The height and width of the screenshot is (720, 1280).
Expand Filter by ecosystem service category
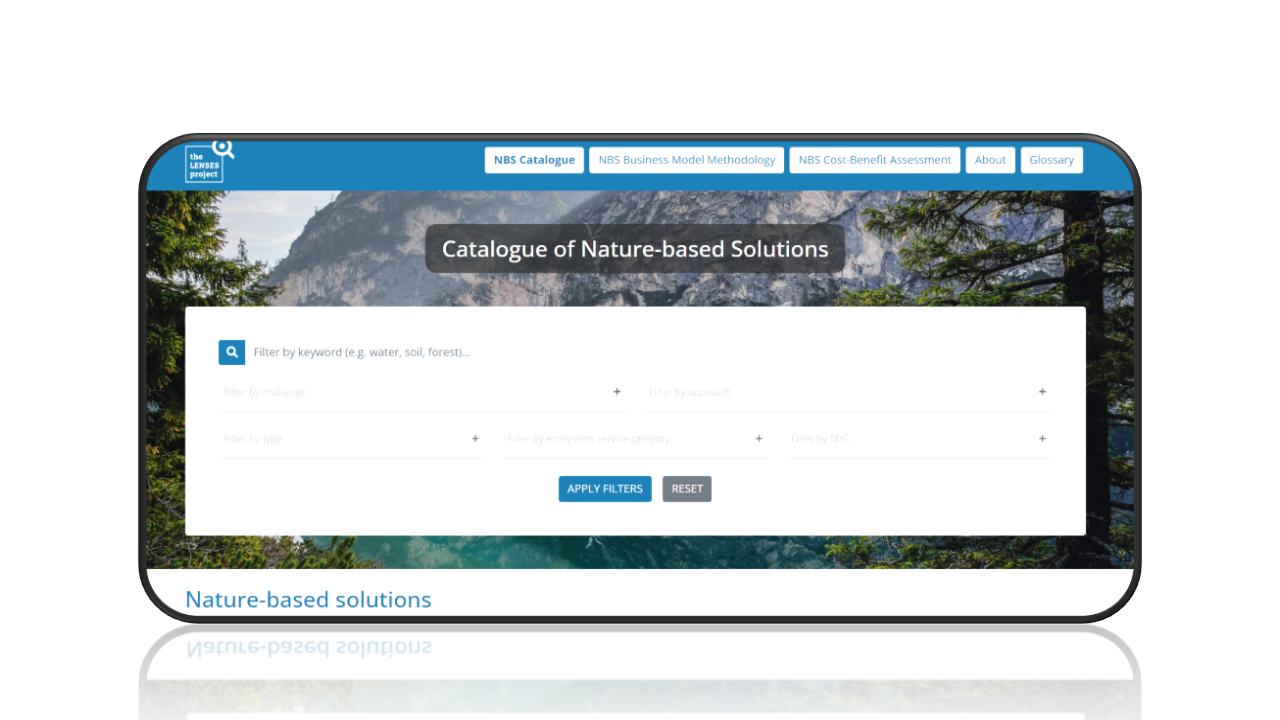(635, 439)
